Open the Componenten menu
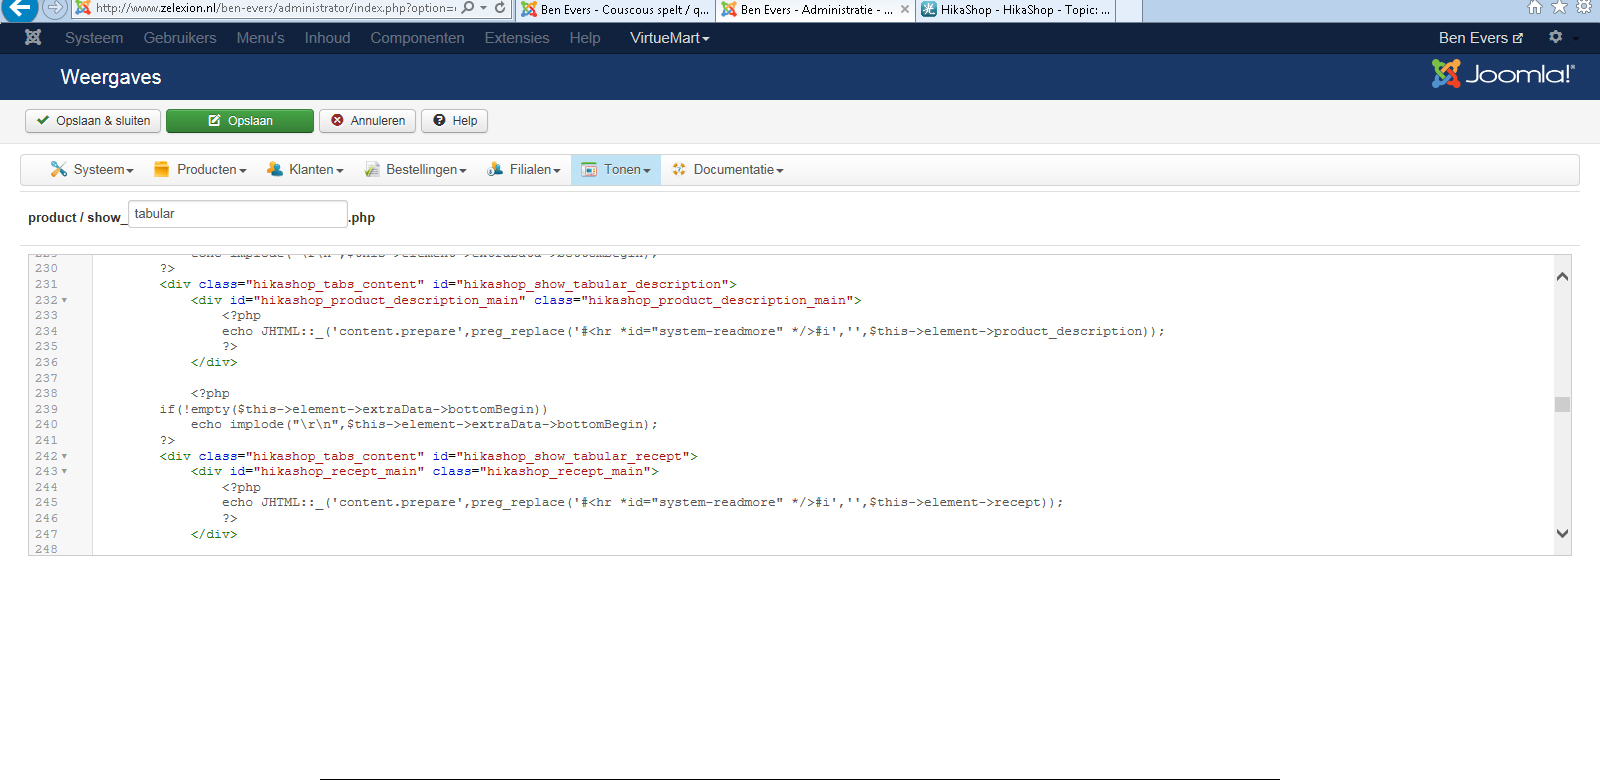The width and height of the screenshot is (1600, 780). point(417,38)
